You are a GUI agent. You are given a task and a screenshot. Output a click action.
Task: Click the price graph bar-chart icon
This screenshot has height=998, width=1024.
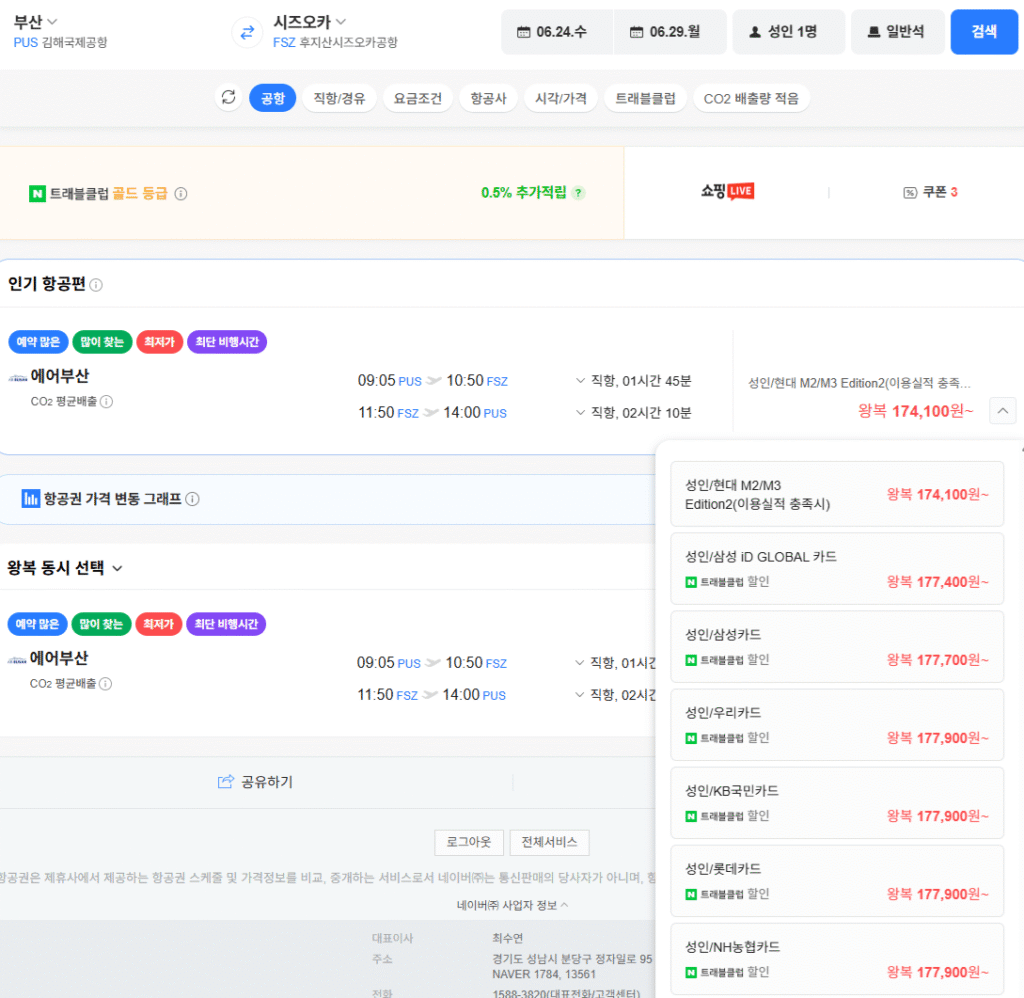[30, 498]
